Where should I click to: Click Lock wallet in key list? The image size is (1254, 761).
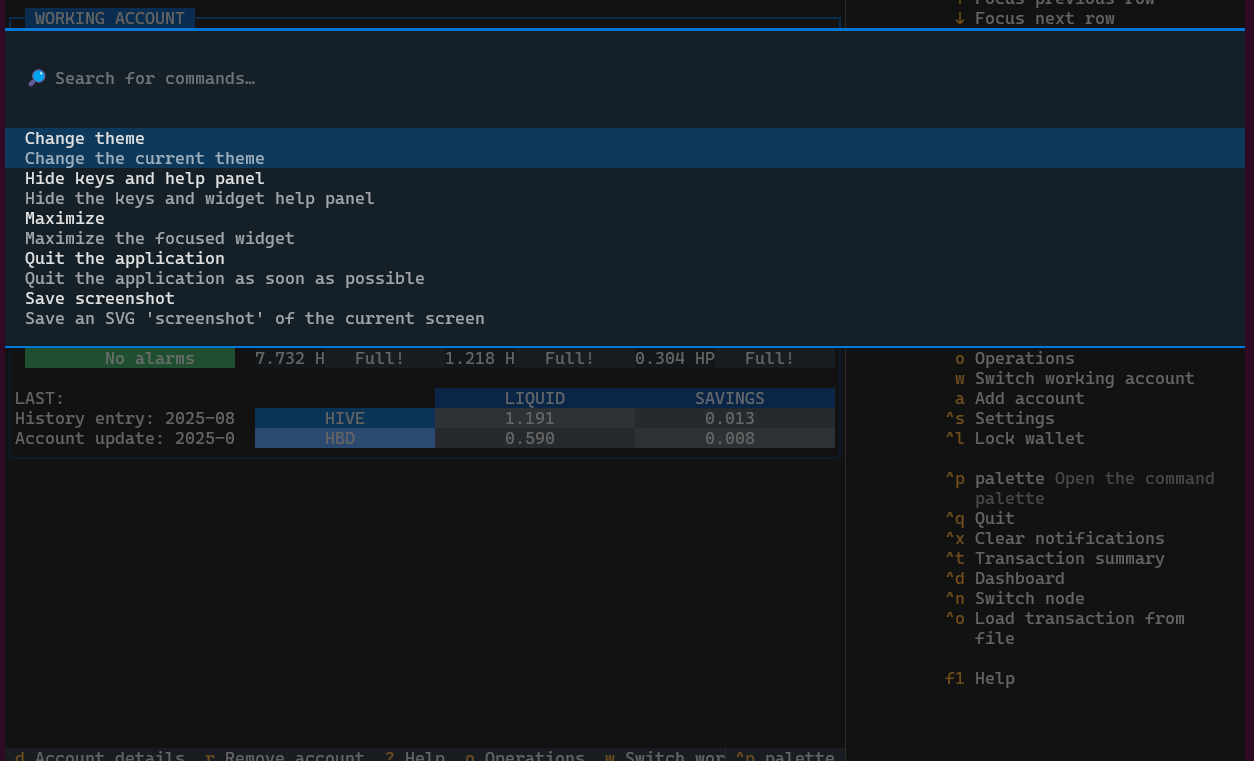[x=1029, y=438]
